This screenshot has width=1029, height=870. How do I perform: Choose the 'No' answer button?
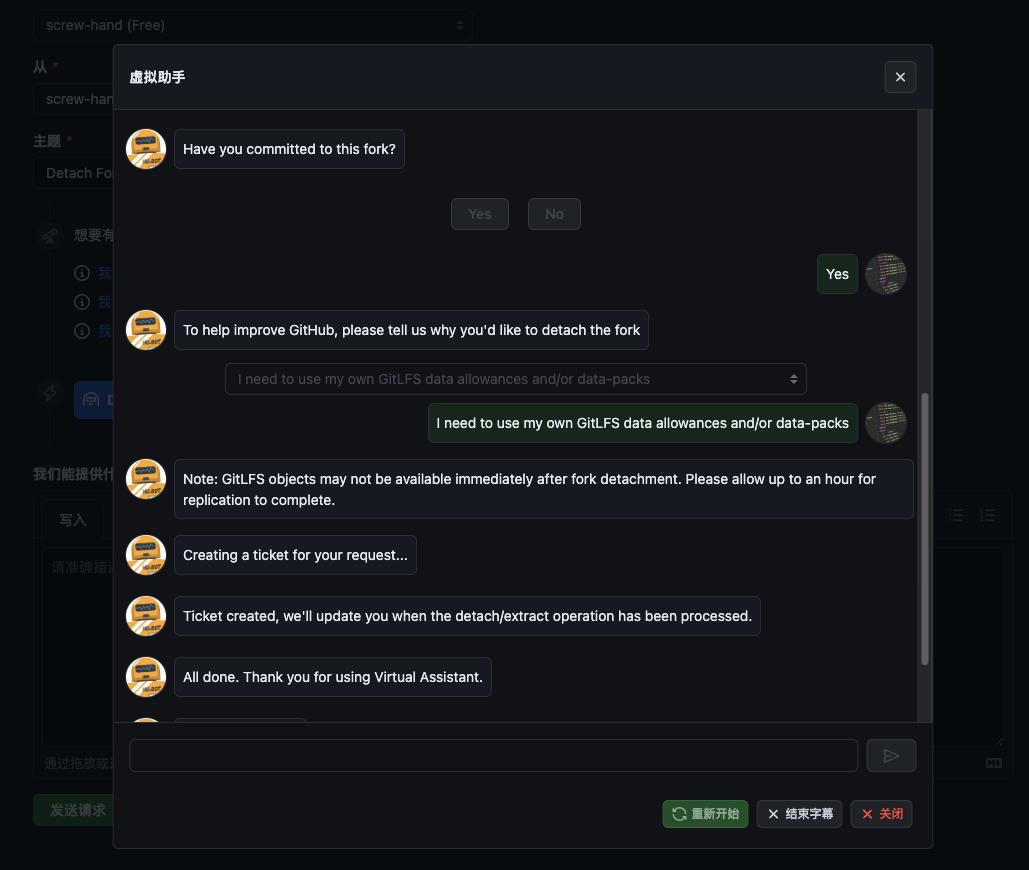[554, 214]
